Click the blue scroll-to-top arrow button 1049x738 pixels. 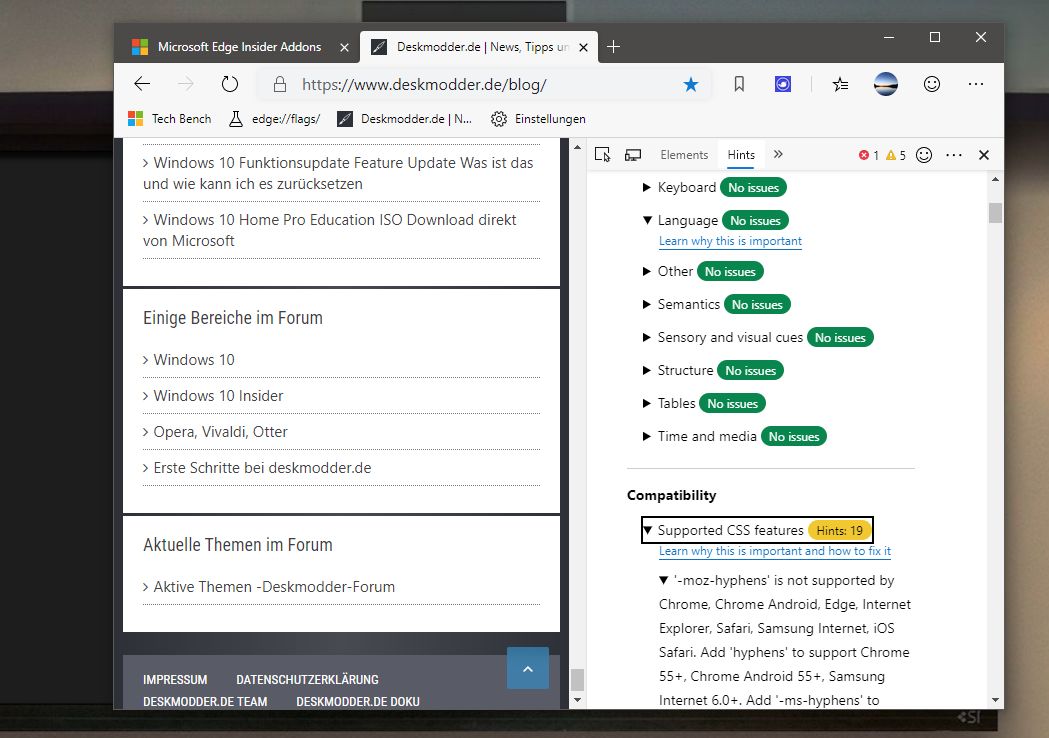pos(528,668)
